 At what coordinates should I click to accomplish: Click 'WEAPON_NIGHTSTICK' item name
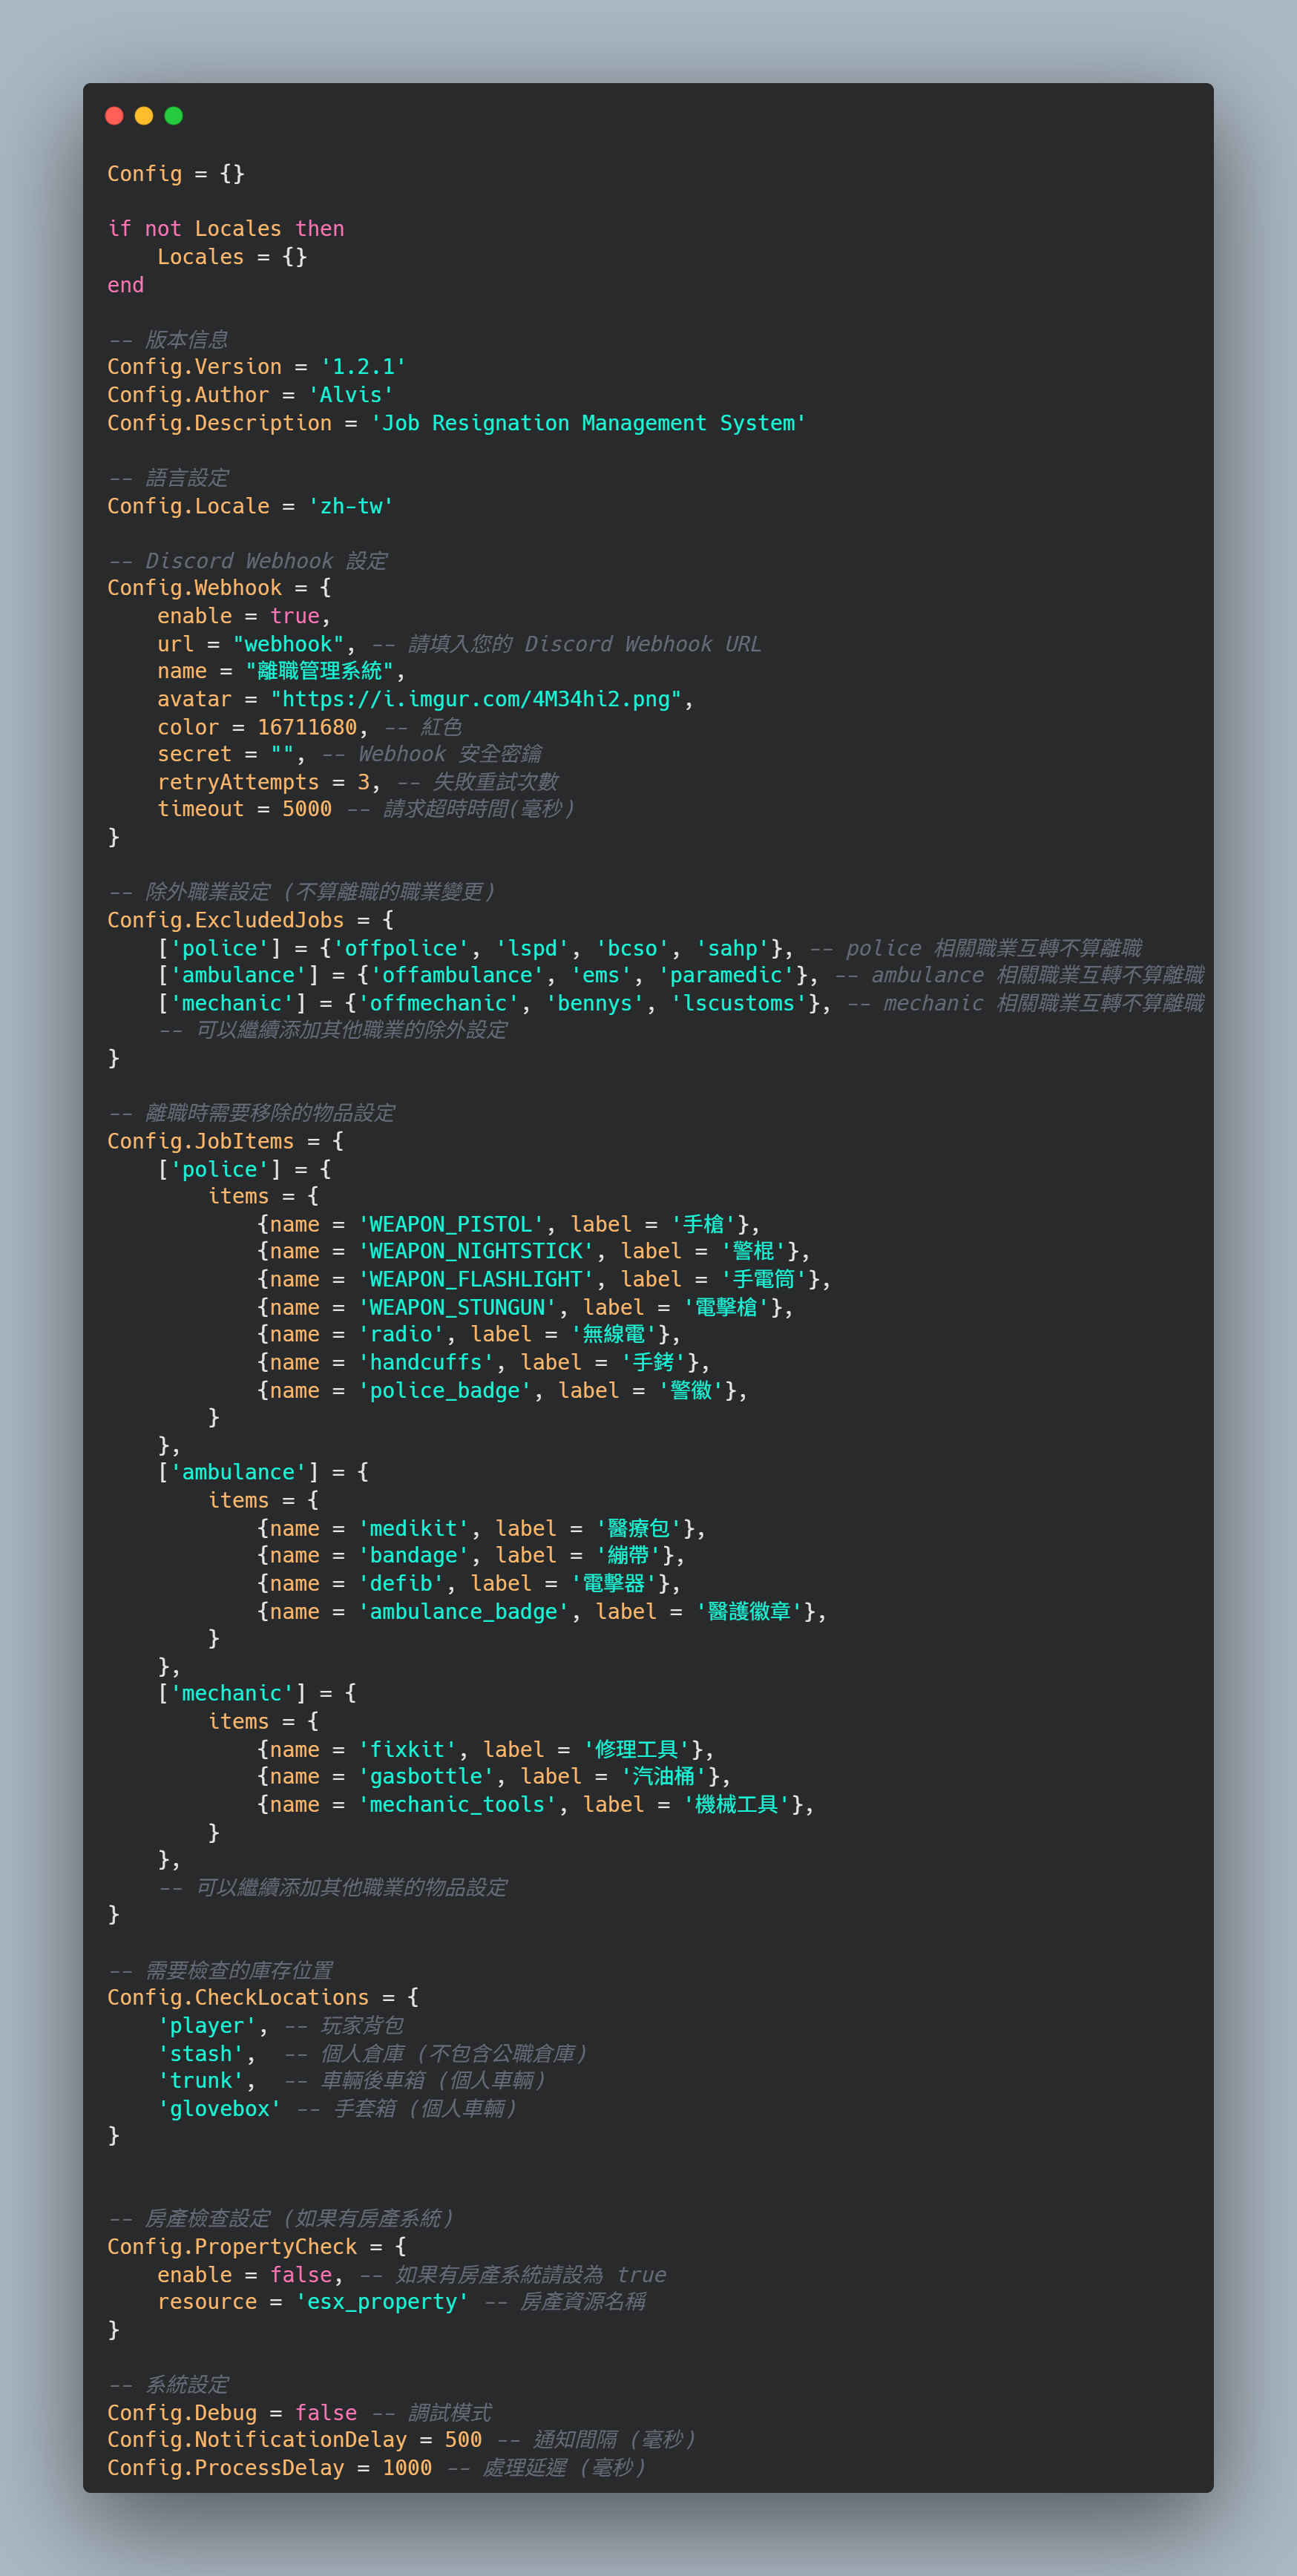pos(476,1251)
